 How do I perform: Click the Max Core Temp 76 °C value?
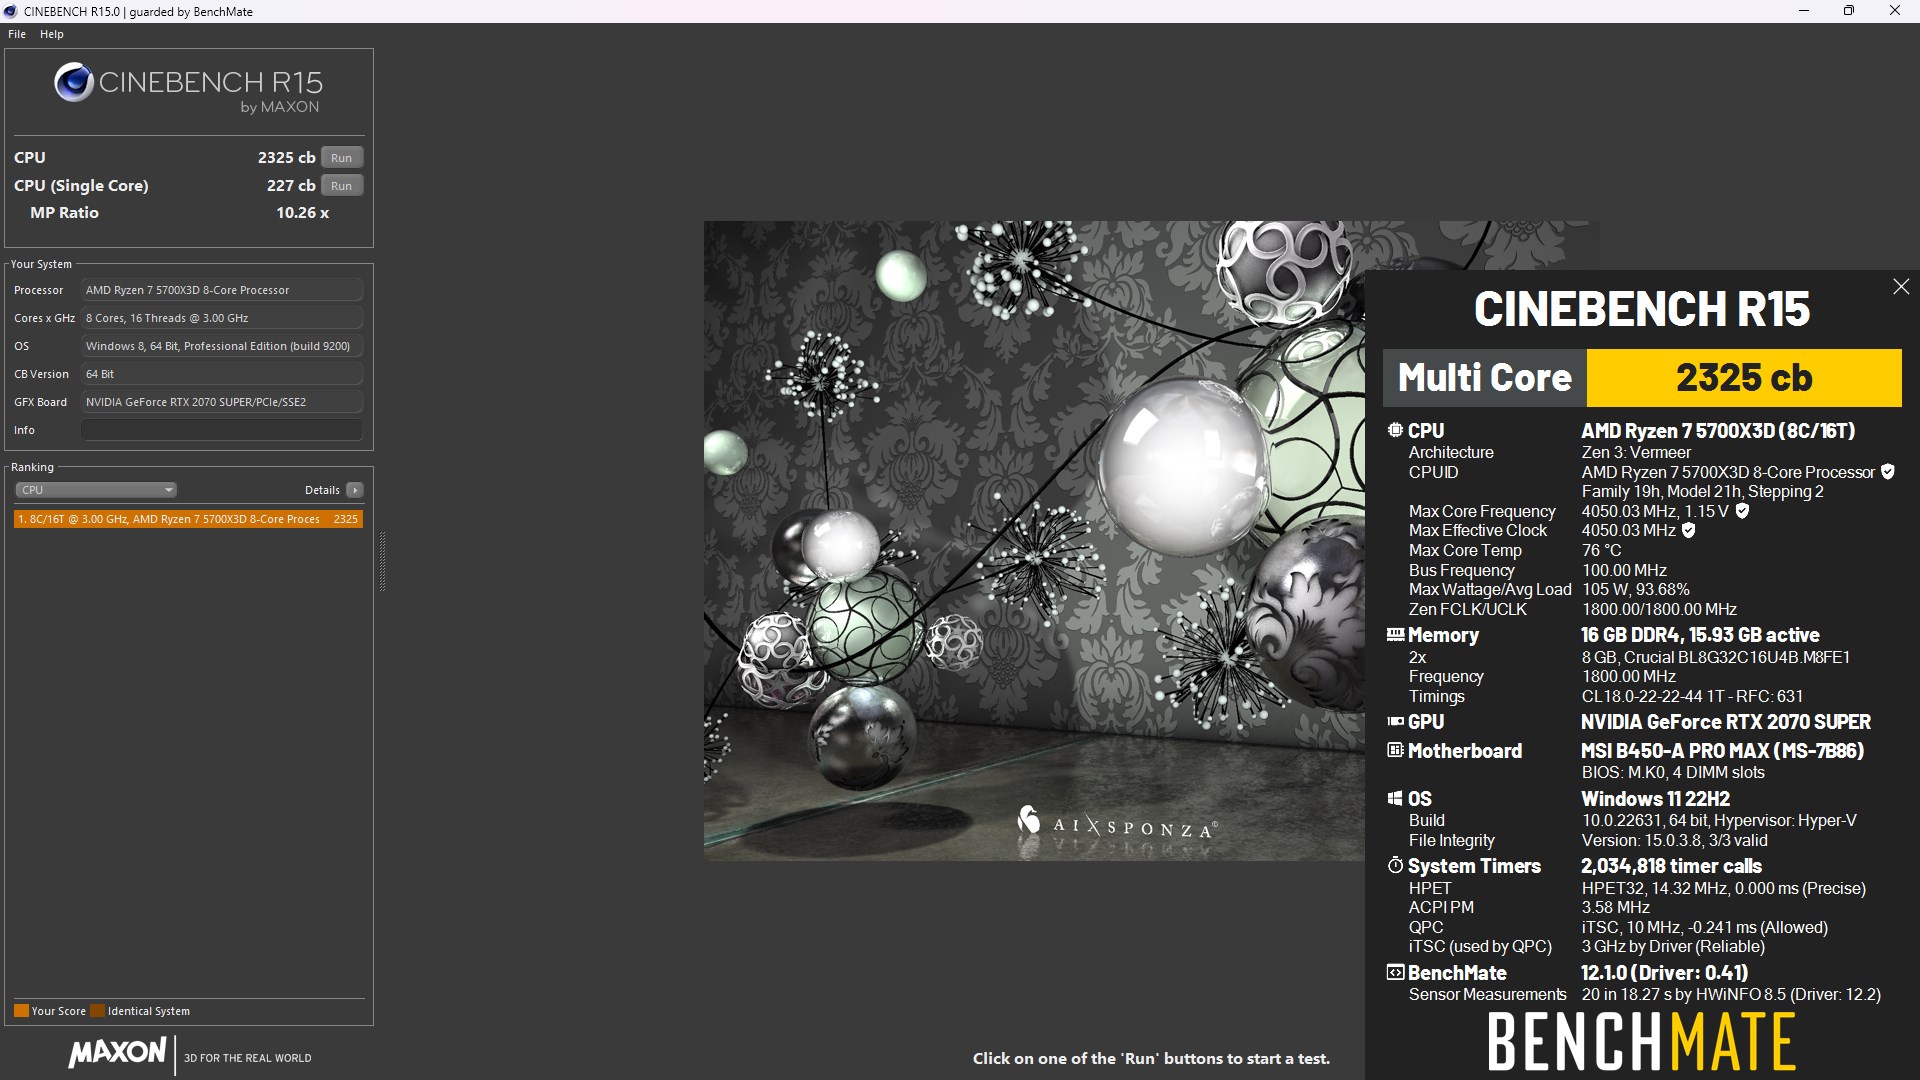[1601, 550]
